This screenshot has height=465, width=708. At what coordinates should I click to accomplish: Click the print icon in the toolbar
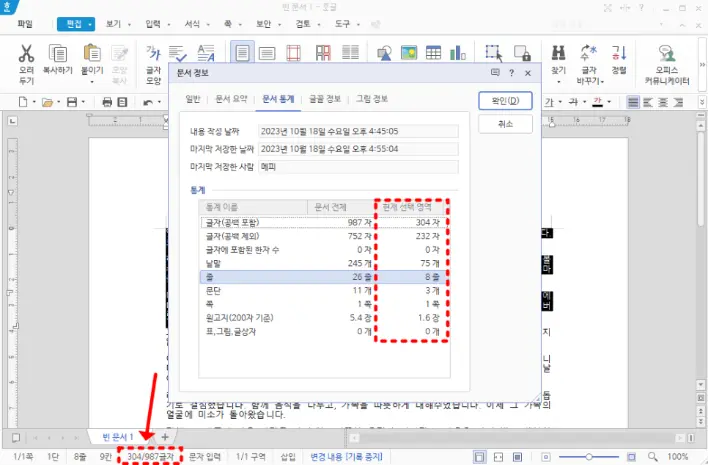(108, 102)
